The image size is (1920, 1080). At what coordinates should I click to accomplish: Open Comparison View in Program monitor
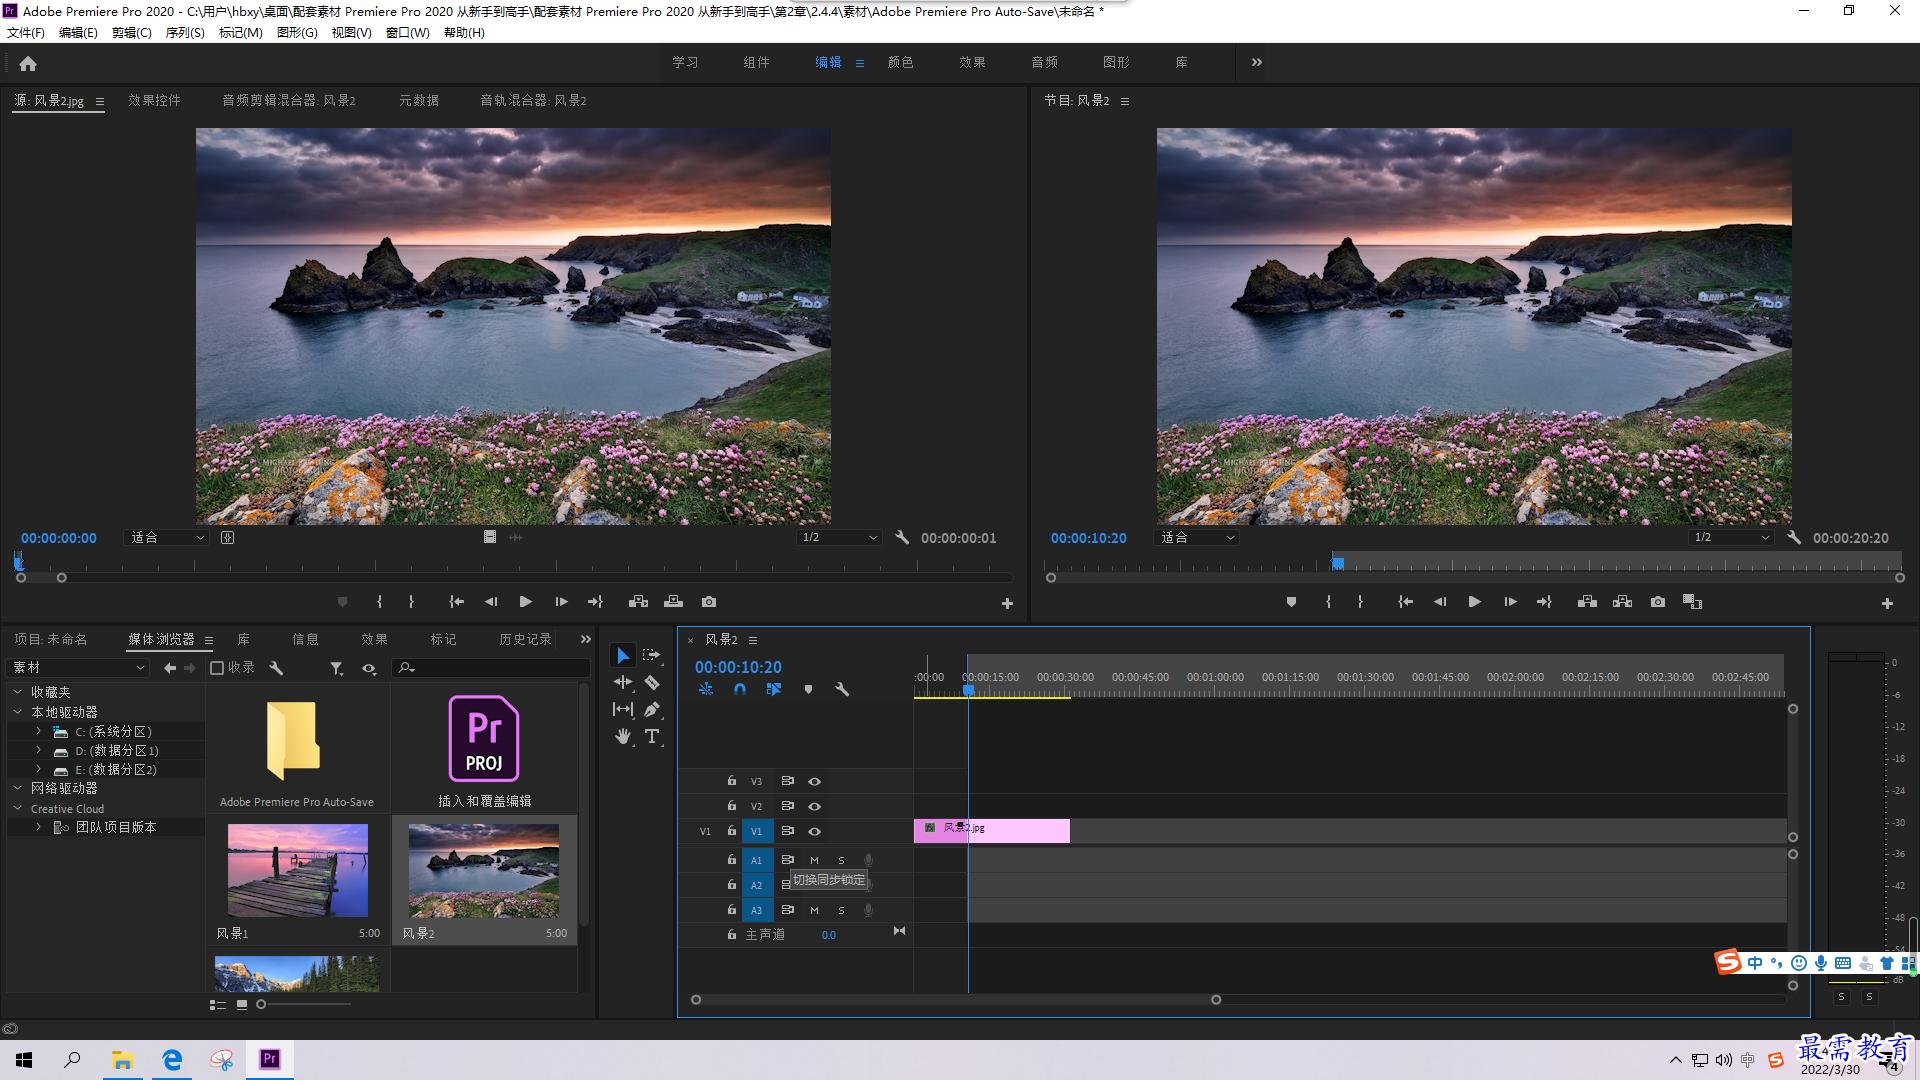(1692, 602)
